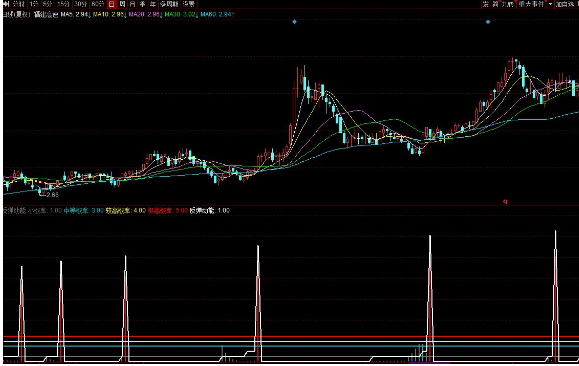Select the 15分 period tab
The image size is (579, 366).
click(63, 4)
